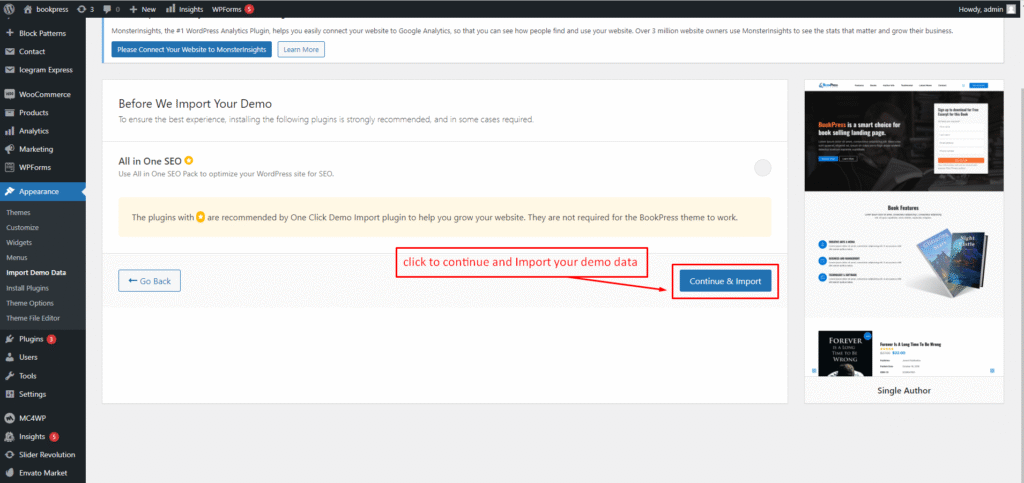
Task: Click the plus New icon
Action: tap(133, 9)
